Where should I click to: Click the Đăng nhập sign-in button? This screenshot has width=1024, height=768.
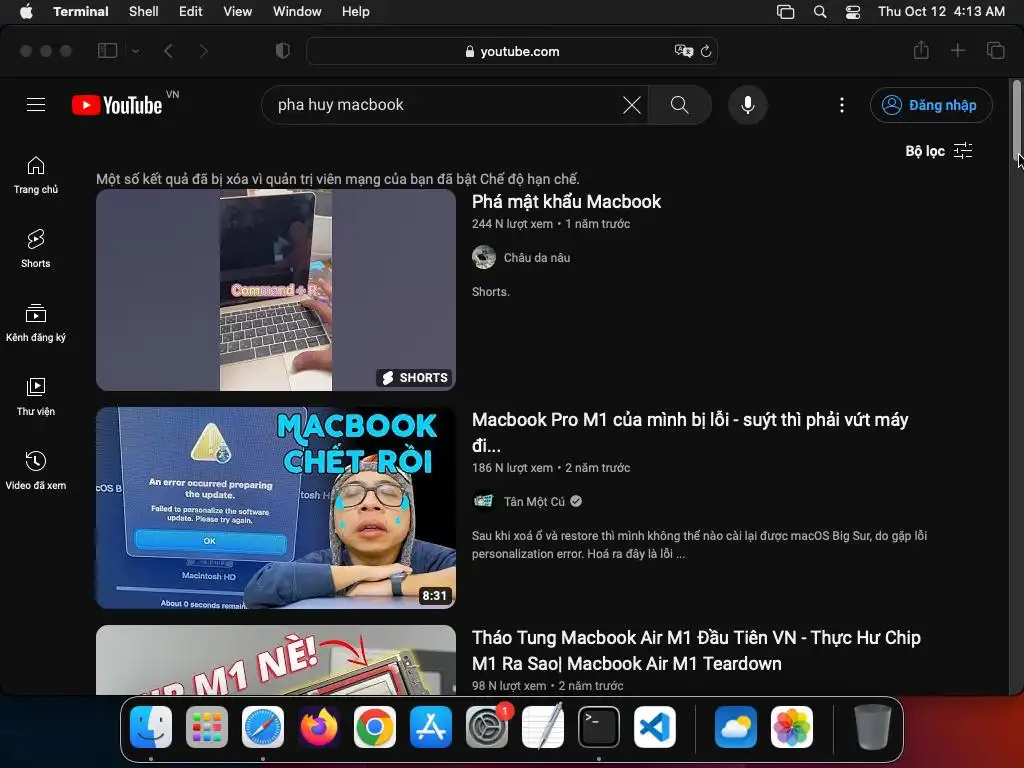point(931,105)
